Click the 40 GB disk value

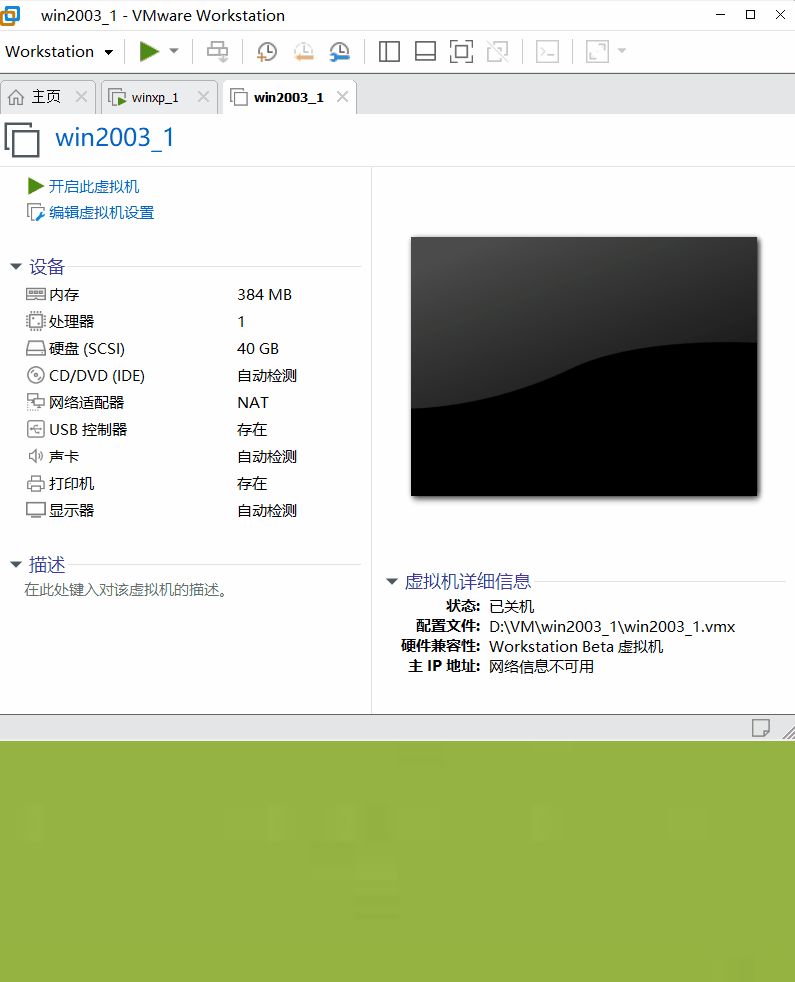click(x=257, y=348)
